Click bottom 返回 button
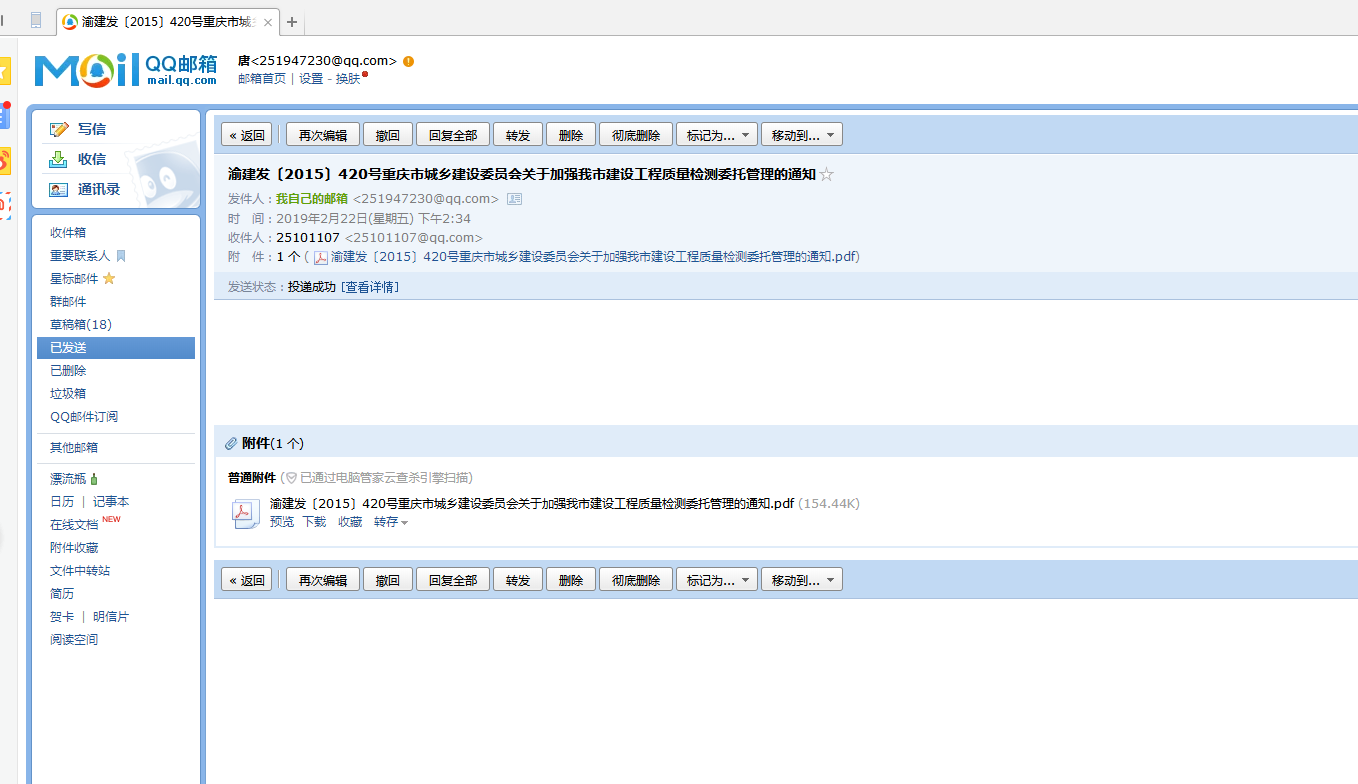Screen dimensions: 1358x784 point(246,580)
